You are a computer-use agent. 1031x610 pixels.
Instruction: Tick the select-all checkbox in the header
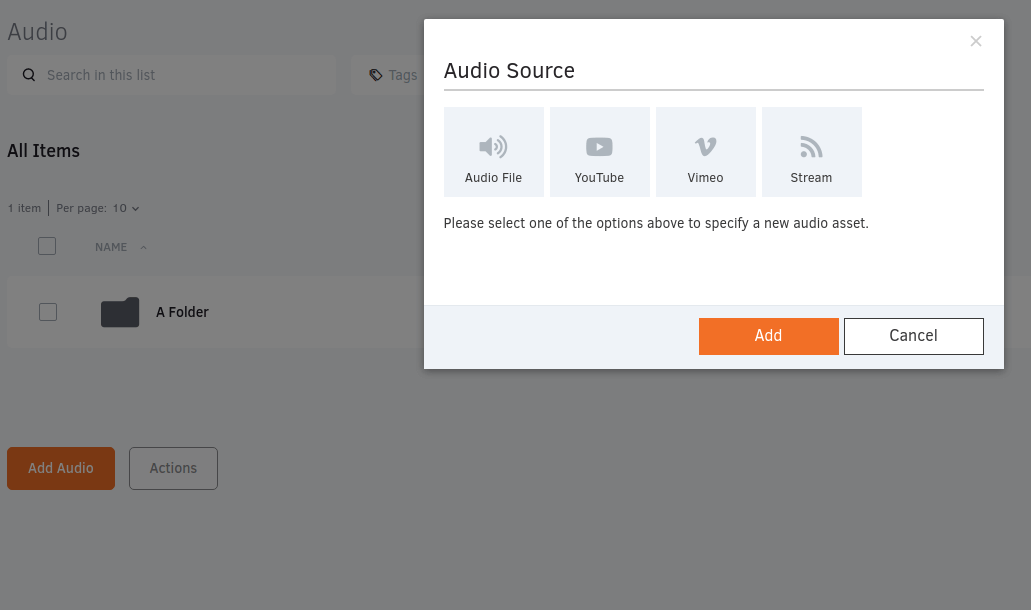pyautogui.click(x=47, y=246)
